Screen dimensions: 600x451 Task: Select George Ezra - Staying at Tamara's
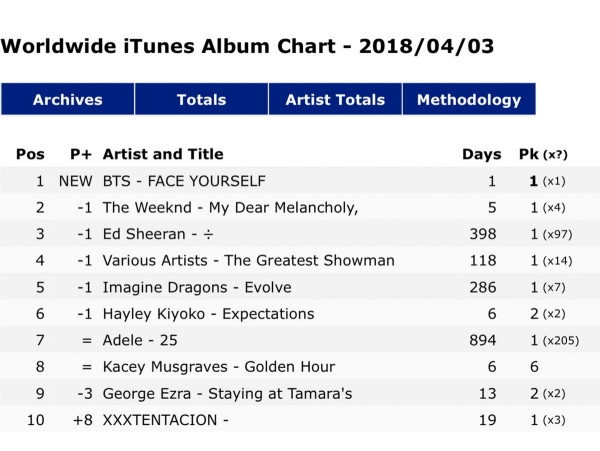pyautogui.click(x=227, y=394)
